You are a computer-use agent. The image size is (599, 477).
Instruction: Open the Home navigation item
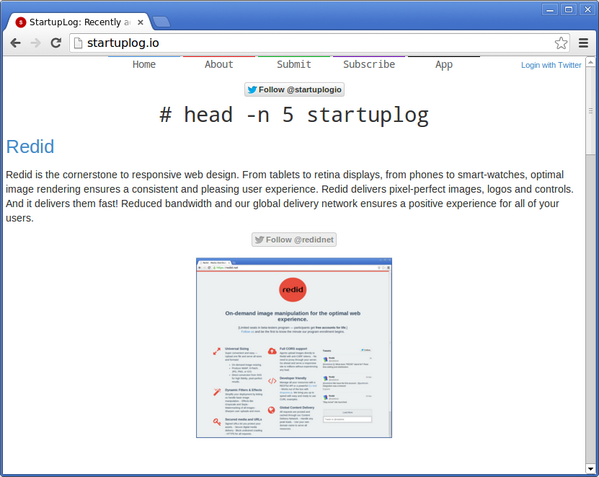coord(144,64)
